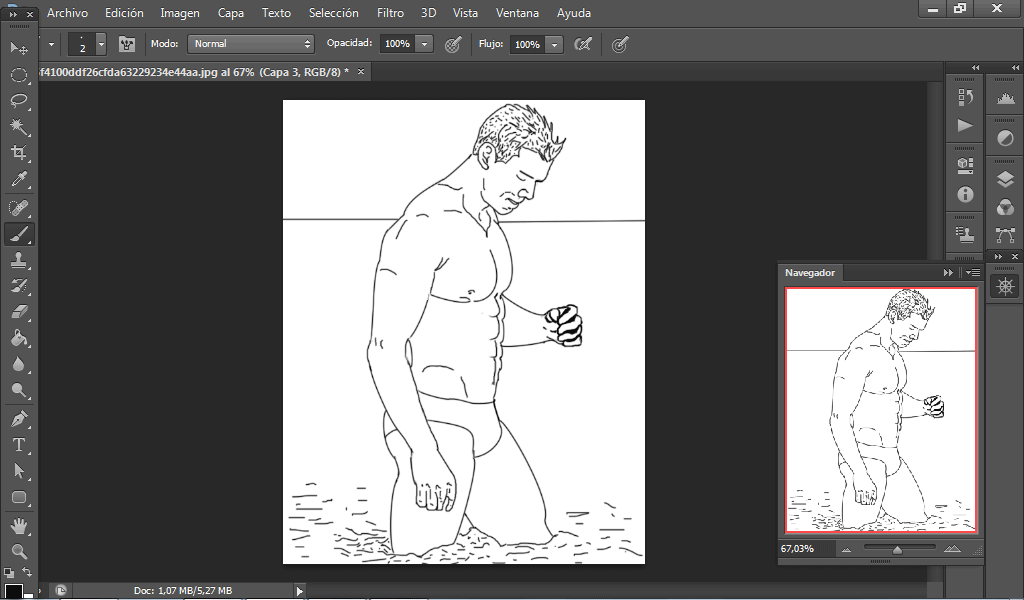Expand the right icon dock column
The height and width of the screenshot is (600, 1024).
(1015, 67)
